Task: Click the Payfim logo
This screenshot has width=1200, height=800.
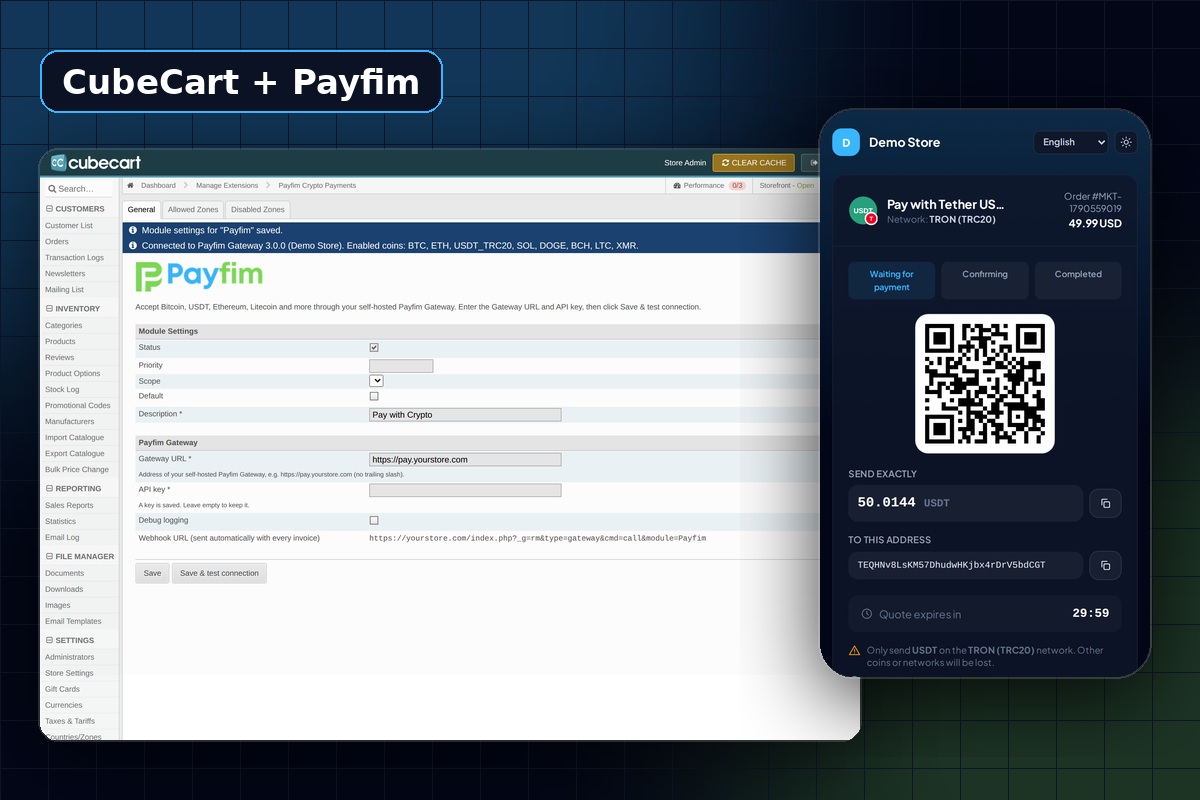Action: (x=199, y=276)
